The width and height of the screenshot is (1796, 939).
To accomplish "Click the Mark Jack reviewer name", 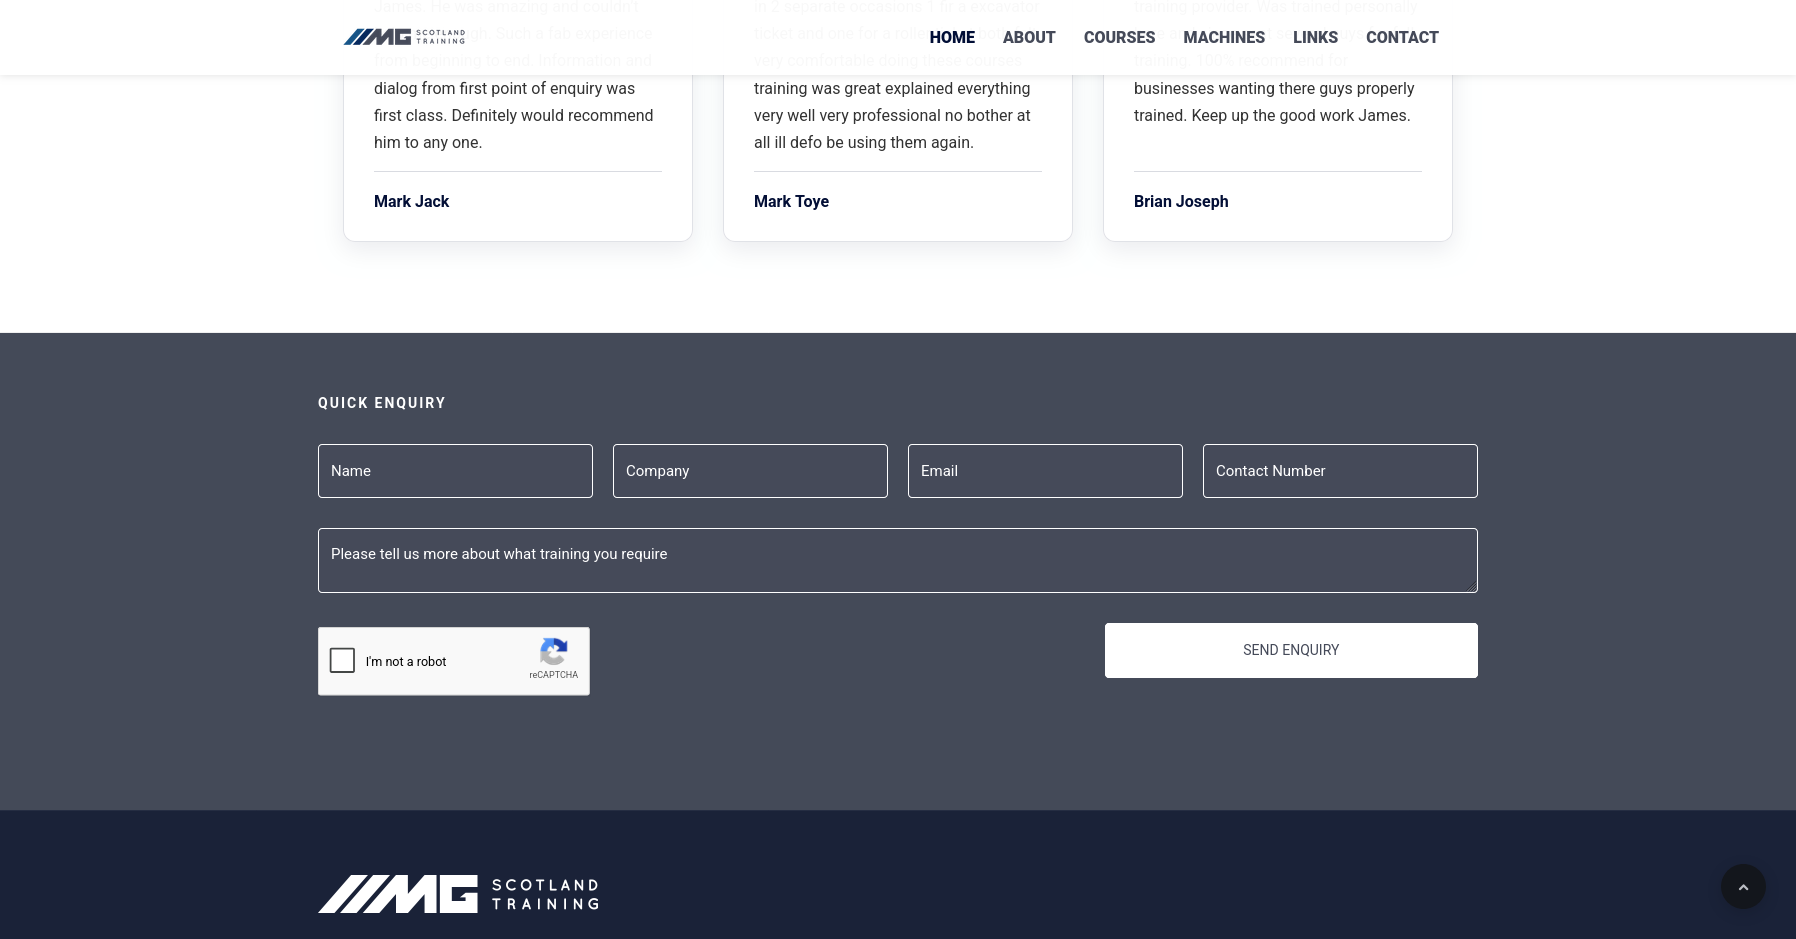I will pos(411,201).
